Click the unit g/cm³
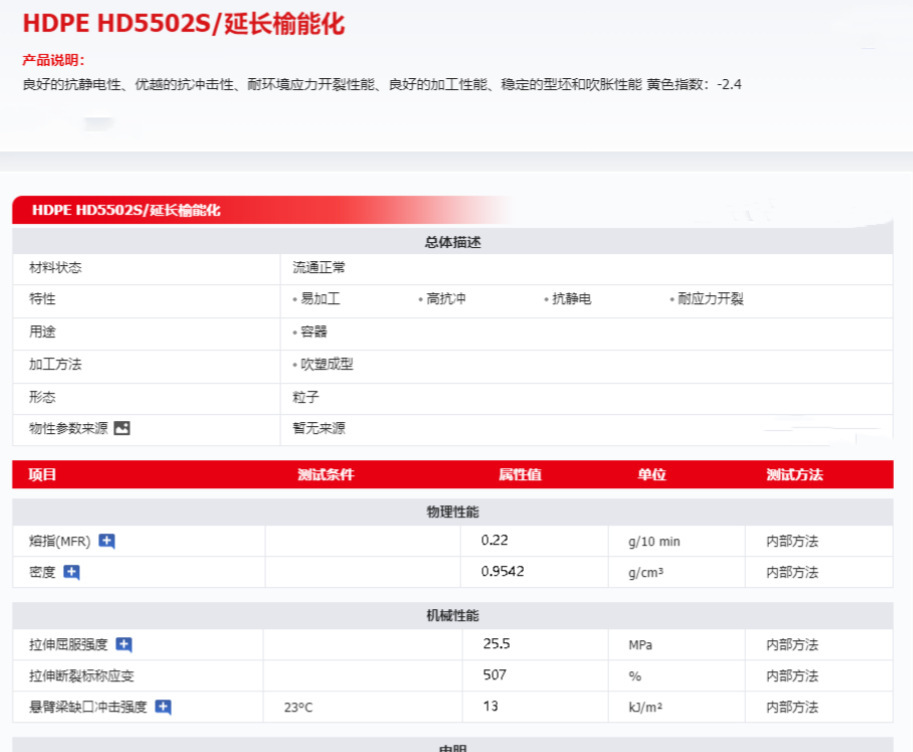Viewport: 913px width, 752px height. (x=646, y=573)
